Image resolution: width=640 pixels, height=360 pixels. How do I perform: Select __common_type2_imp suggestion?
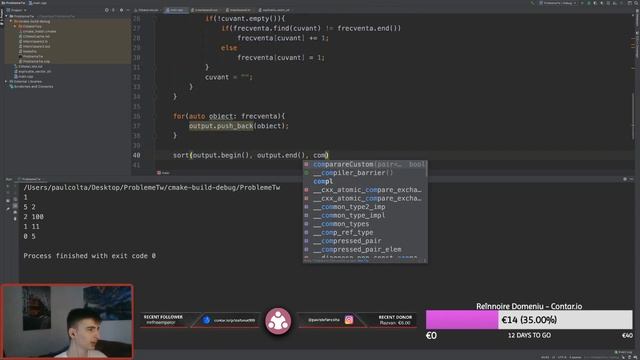coord(365,207)
